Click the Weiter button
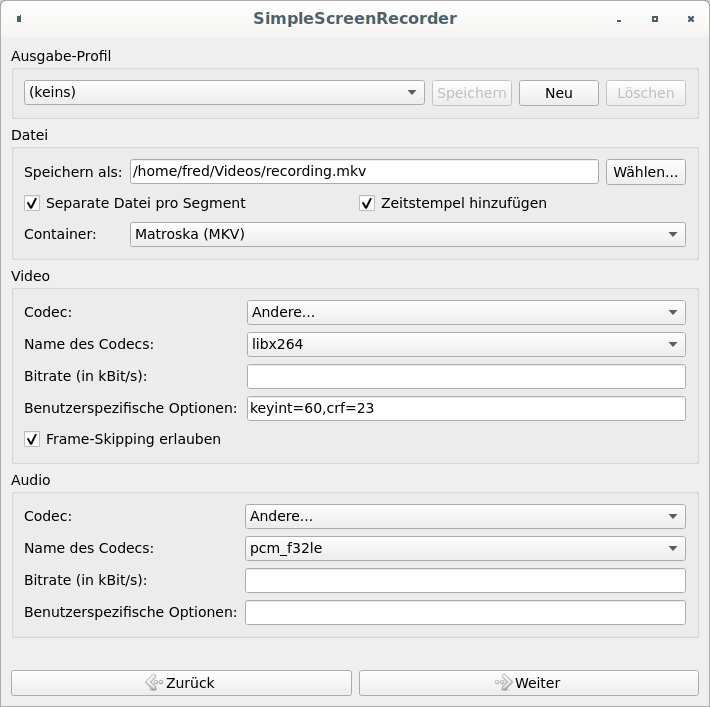710x707 pixels. (x=528, y=683)
